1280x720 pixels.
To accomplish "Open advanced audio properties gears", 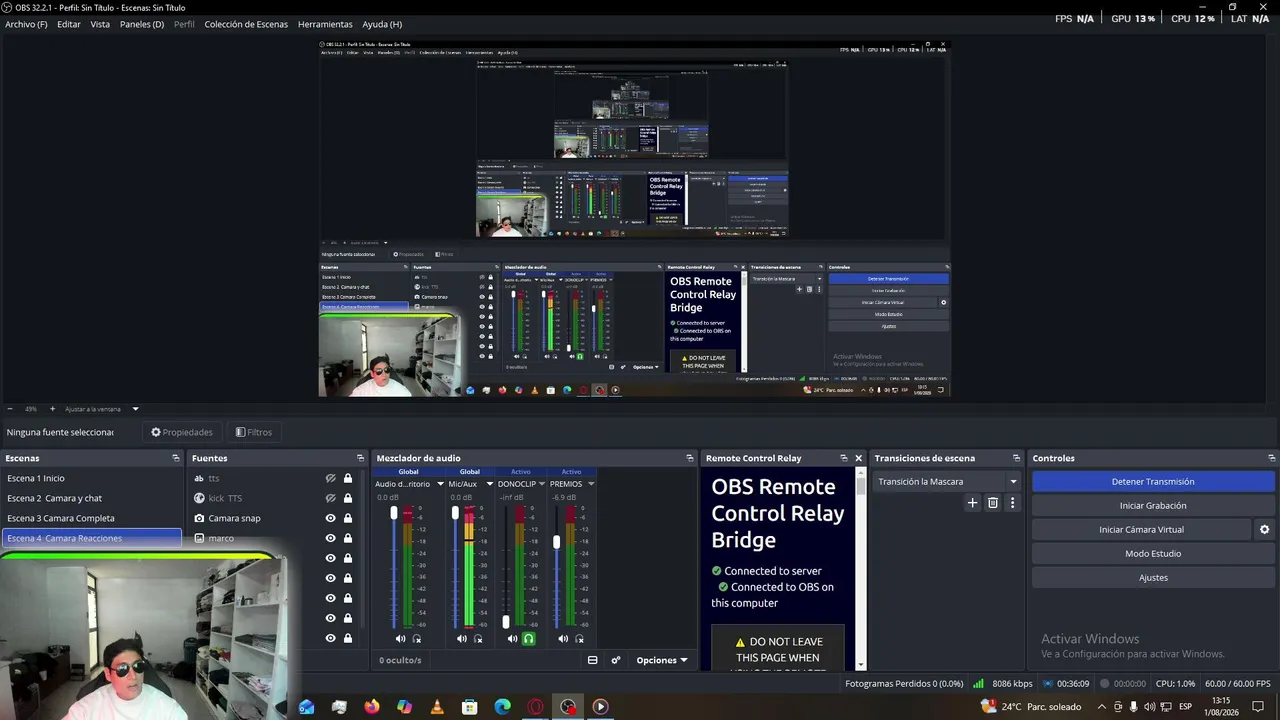I will click(x=616, y=660).
